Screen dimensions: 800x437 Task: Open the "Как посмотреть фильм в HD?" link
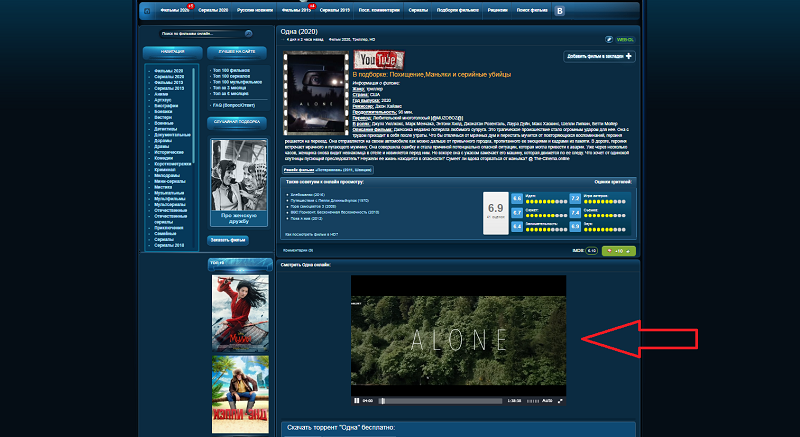point(311,235)
